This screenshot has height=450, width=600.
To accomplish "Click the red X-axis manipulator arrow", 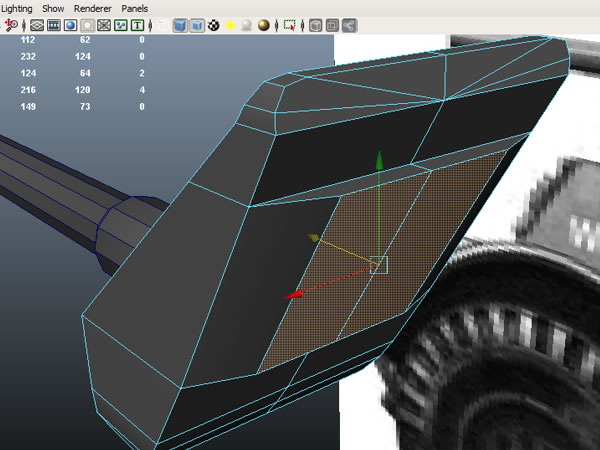I will coord(293,295).
